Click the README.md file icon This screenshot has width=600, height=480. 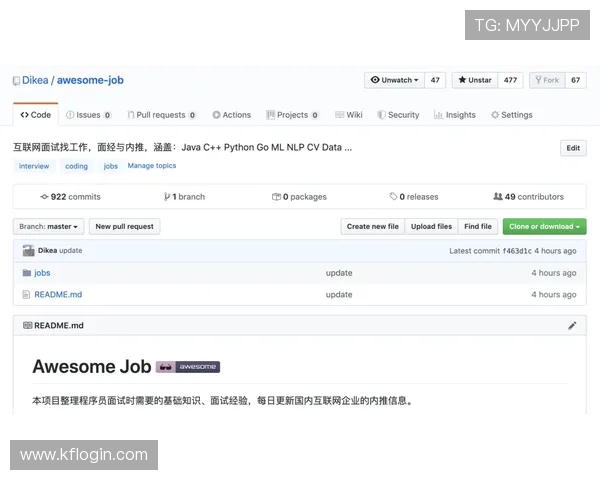(26, 295)
